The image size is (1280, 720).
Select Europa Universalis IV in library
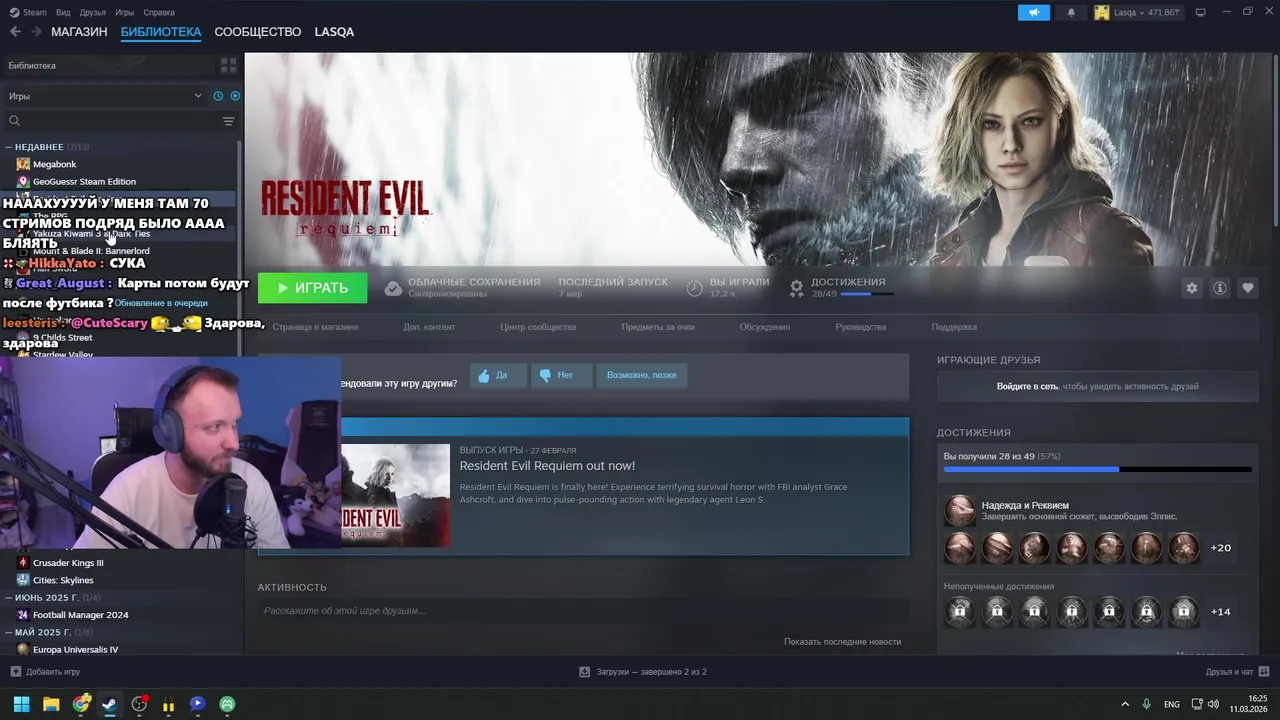75,649
